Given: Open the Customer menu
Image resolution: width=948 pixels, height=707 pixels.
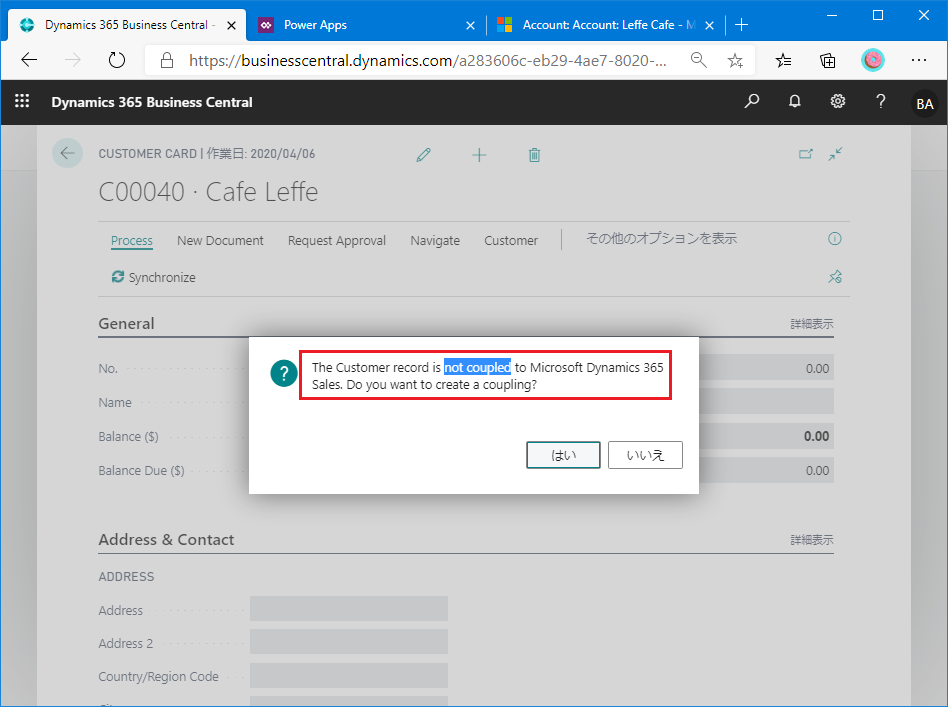Looking at the screenshot, I should point(511,241).
